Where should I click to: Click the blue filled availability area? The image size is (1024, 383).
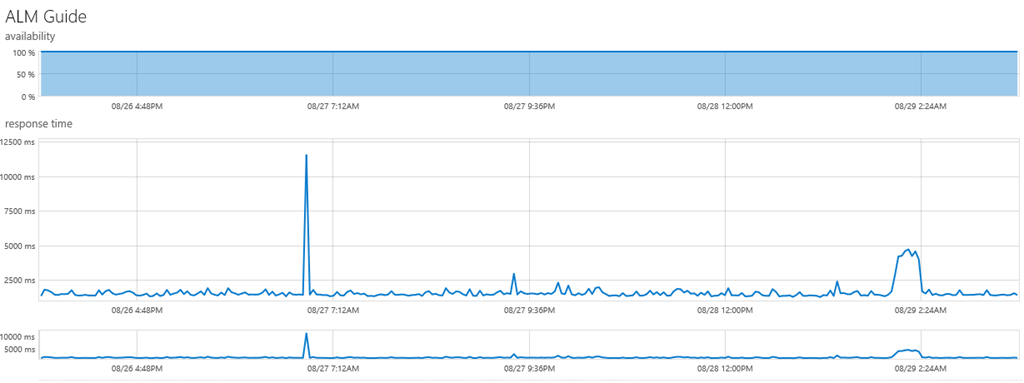click(529, 73)
